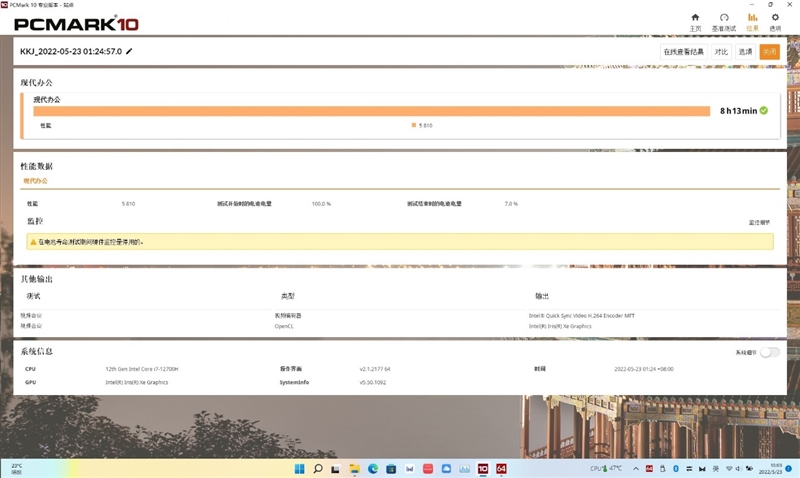Viewport: 800px width, 478px height.
Task: Click the 英 input method indicator
Action: click(715, 469)
